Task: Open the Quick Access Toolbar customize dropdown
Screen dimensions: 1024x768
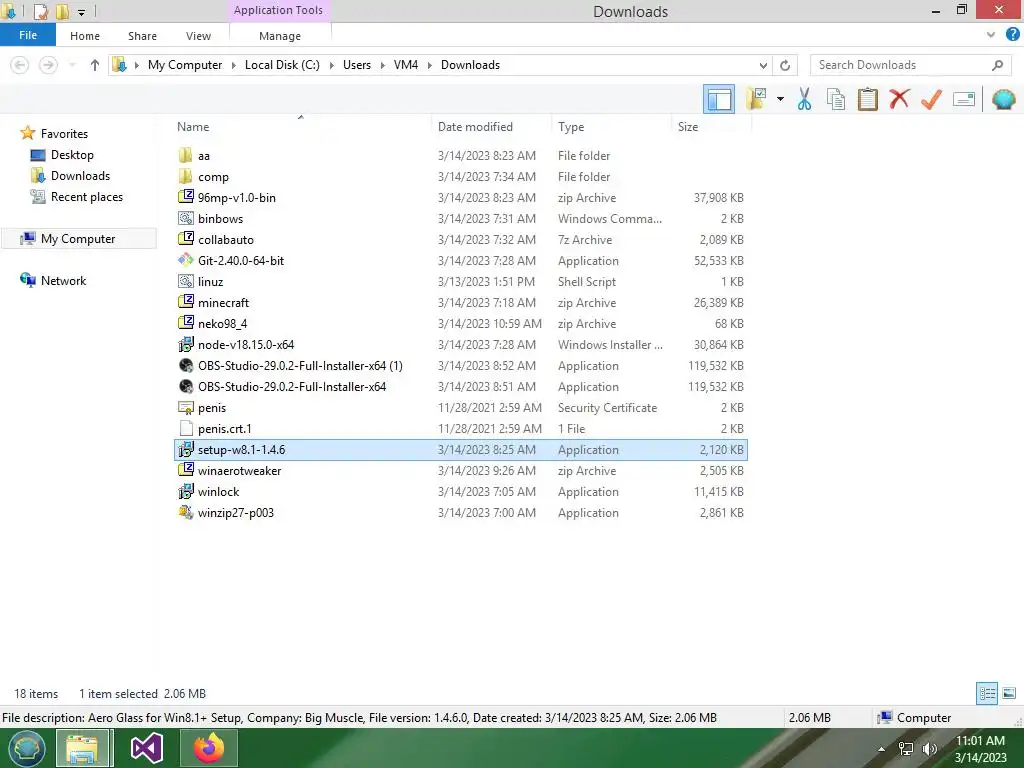Action: pyautogui.click(x=82, y=12)
